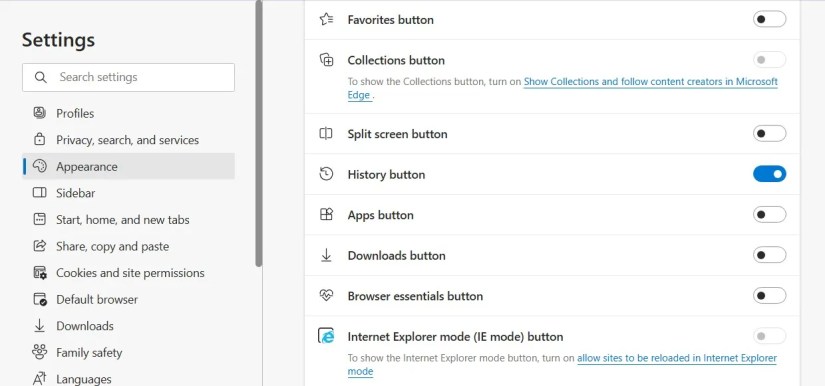Click the Apps button row icon
Viewport: 825px width, 386px height.
326,215
